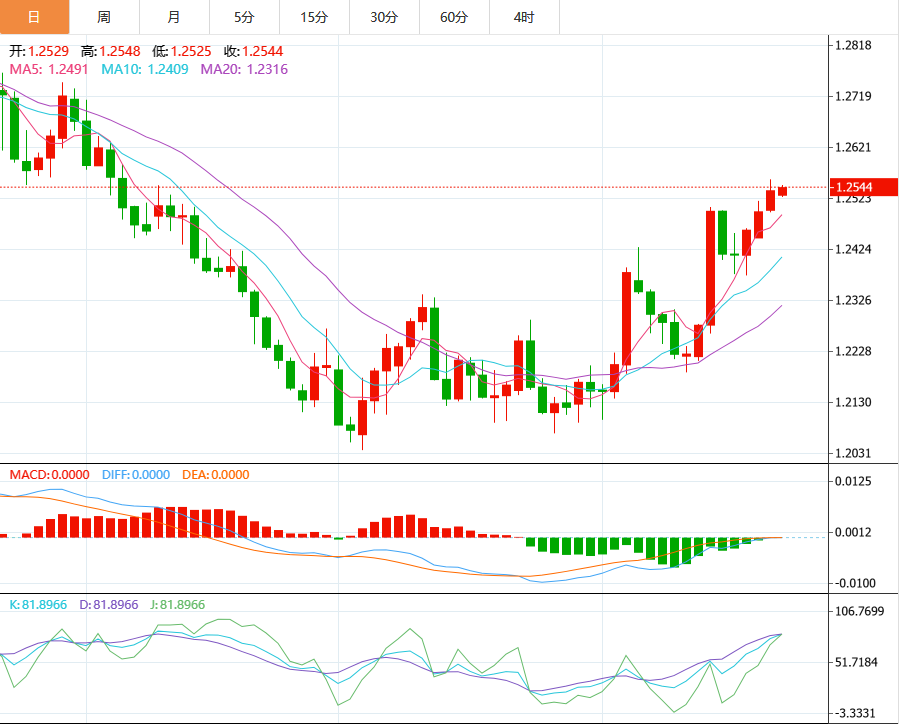The width and height of the screenshot is (899, 724).
Task: Click the MA5: 1.2491 indicator label
Action: 50,69
